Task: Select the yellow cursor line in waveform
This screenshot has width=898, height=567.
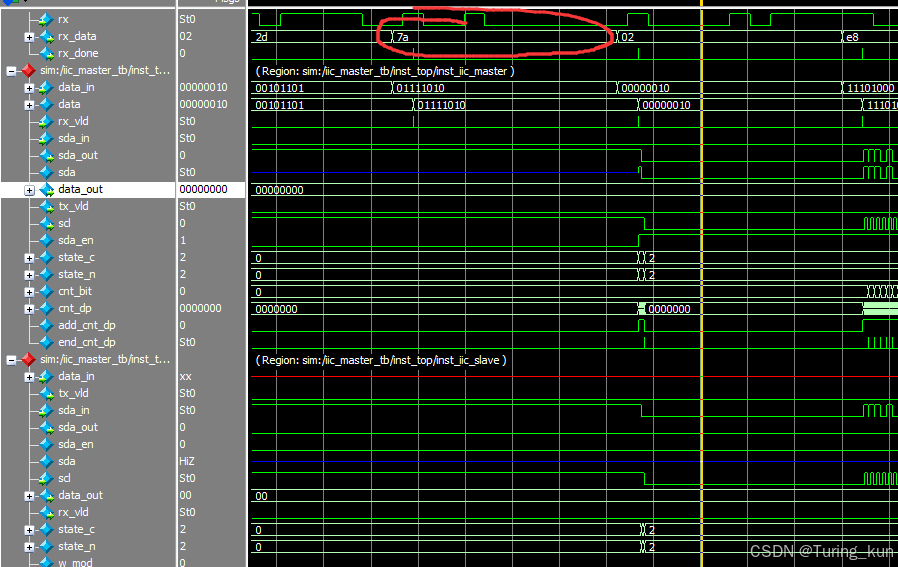Action: [701, 286]
